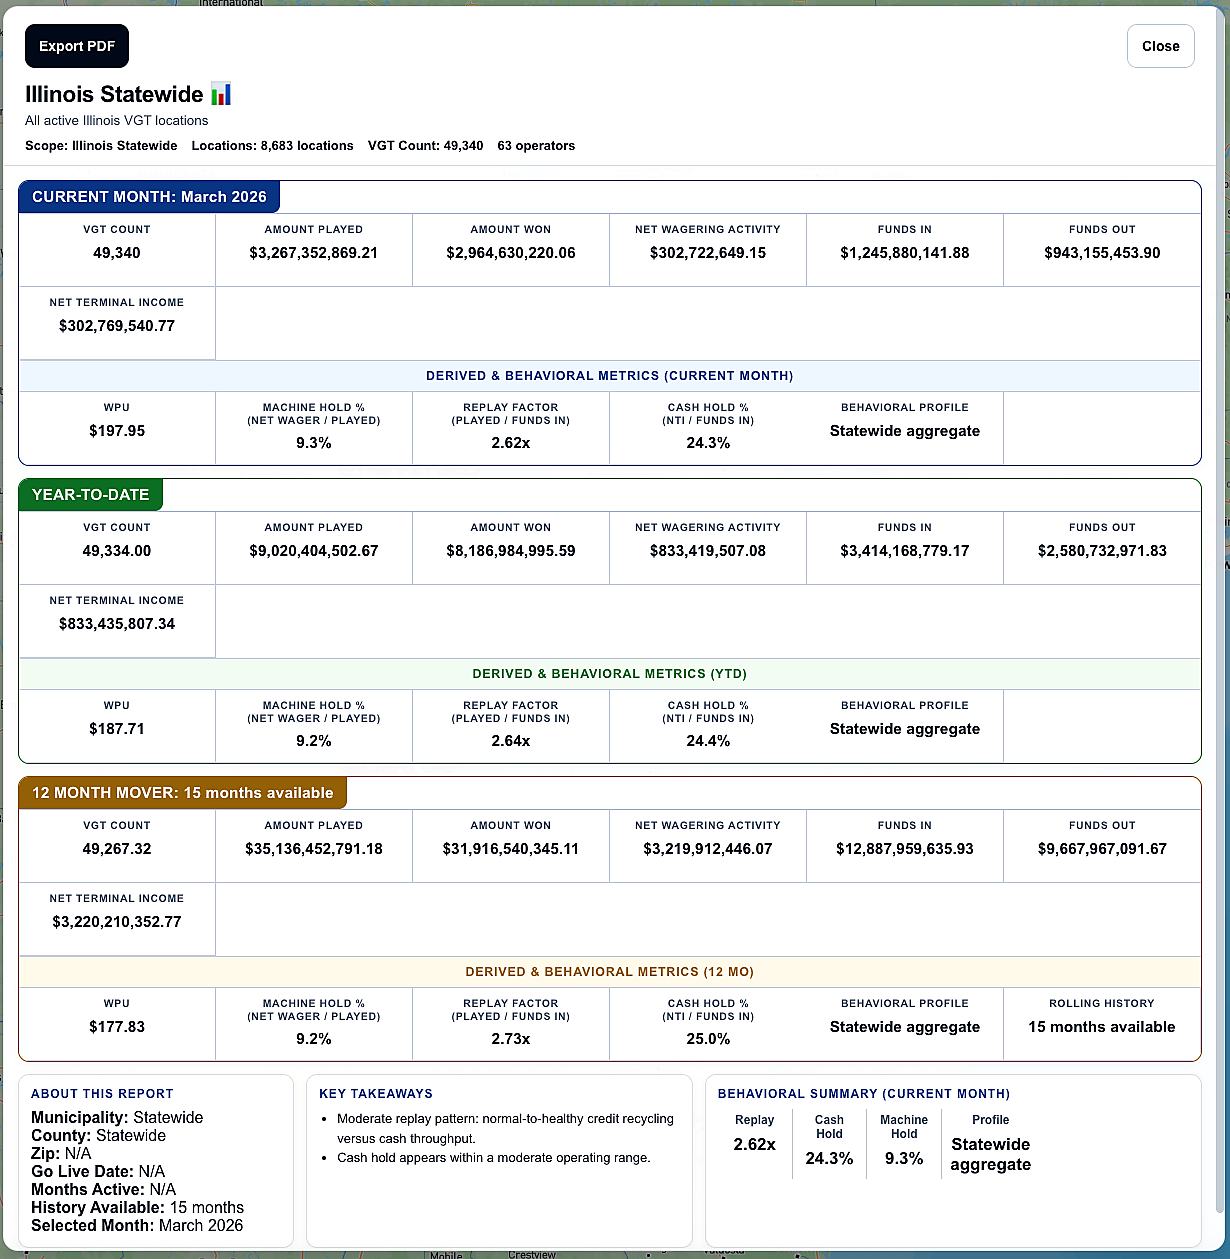Click Behavioral Summary Machine Hold 9.3%
The image size is (1230, 1259).
904,1158
